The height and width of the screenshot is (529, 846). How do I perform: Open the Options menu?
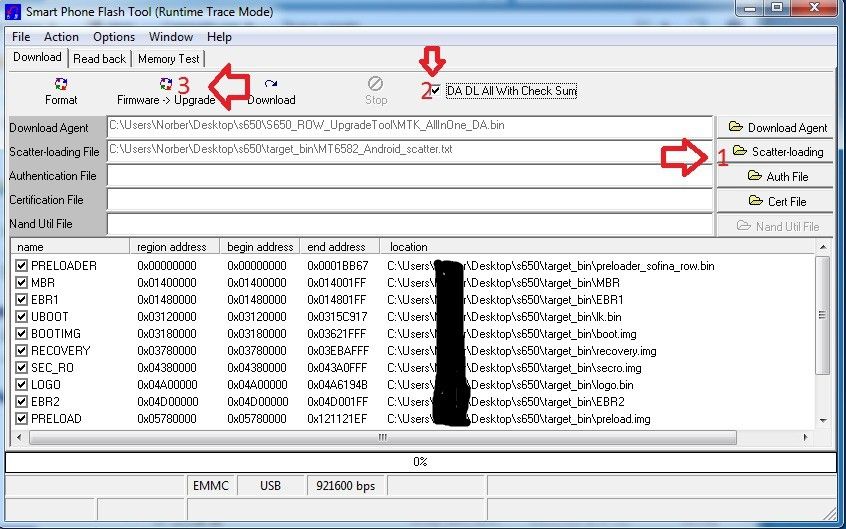[x=114, y=37]
